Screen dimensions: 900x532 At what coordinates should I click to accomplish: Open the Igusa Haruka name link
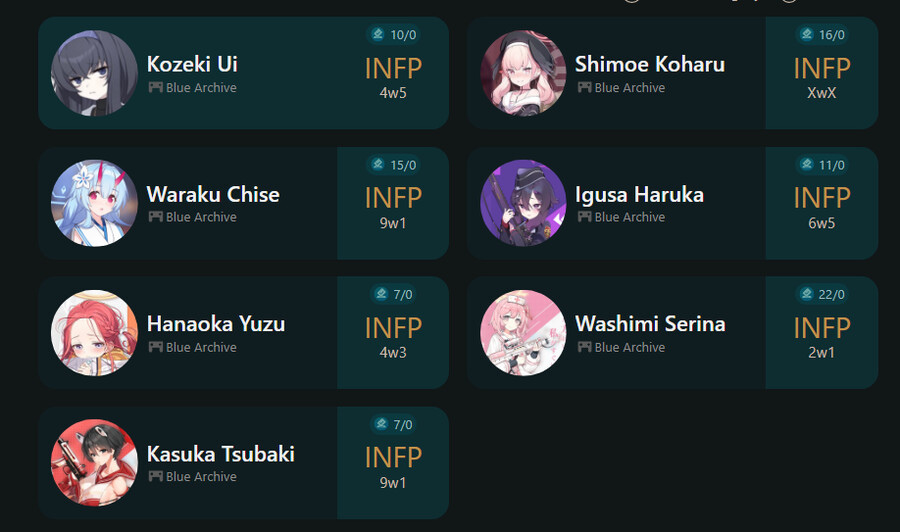(x=639, y=194)
